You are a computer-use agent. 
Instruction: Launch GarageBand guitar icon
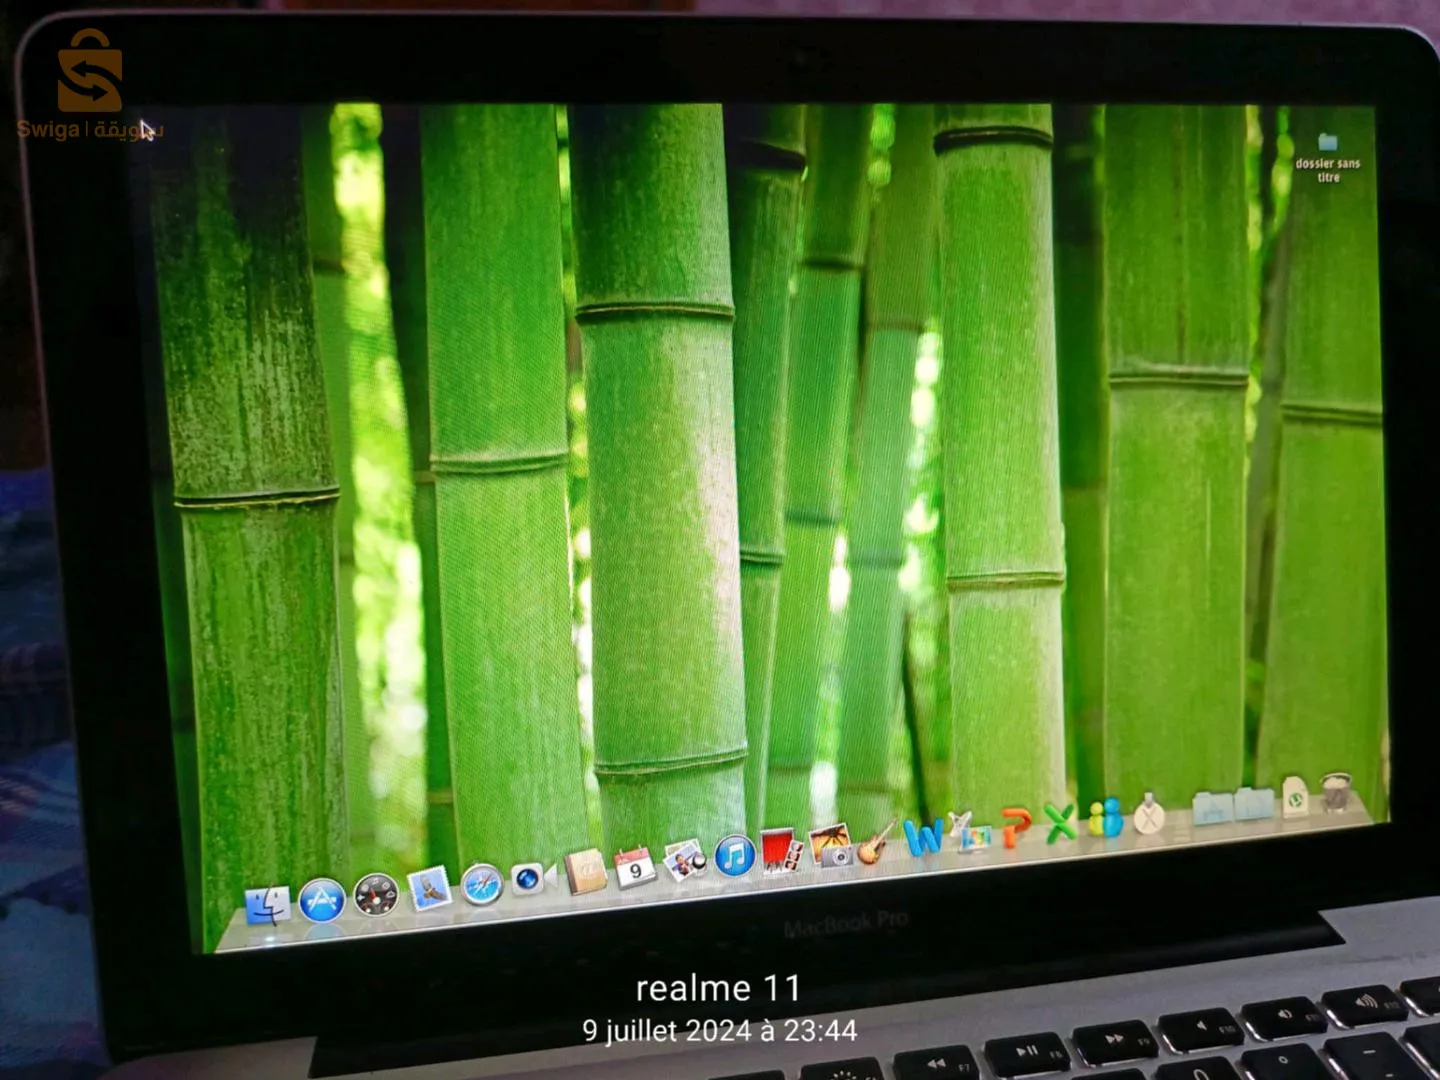[877, 841]
